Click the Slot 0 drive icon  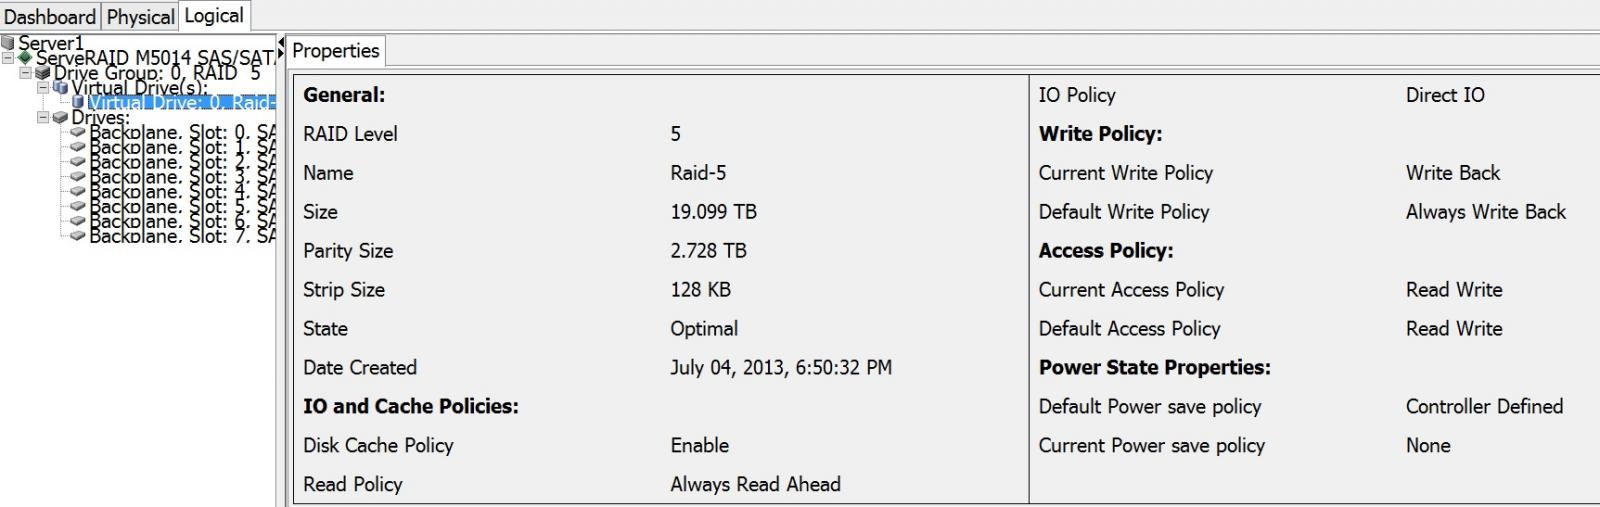pyautogui.click(x=78, y=132)
